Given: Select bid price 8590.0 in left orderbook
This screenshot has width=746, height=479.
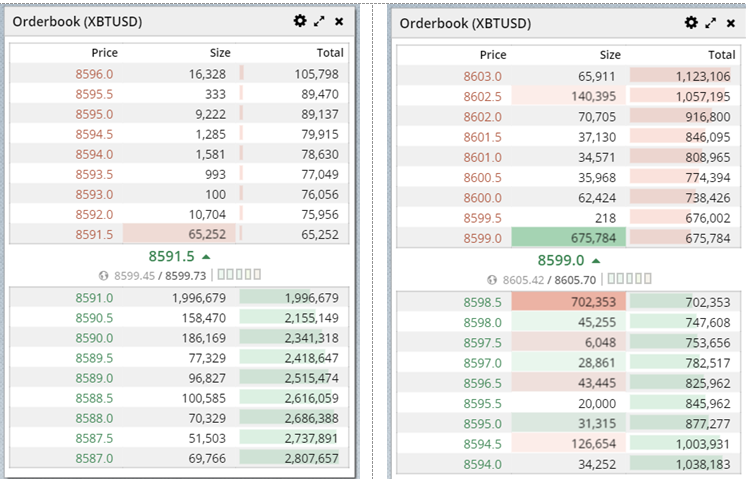Looking at the screenshot, I should [94, 338].
